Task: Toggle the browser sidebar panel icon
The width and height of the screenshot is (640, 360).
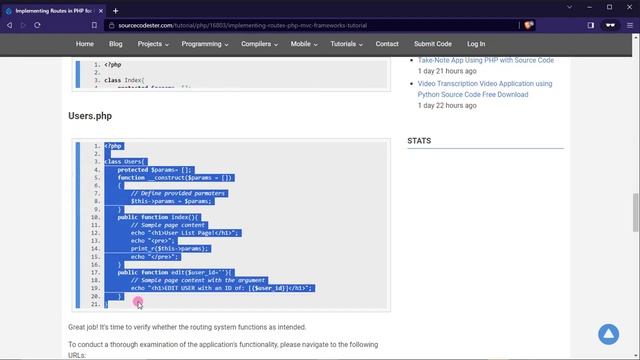Action: (591, 25)
